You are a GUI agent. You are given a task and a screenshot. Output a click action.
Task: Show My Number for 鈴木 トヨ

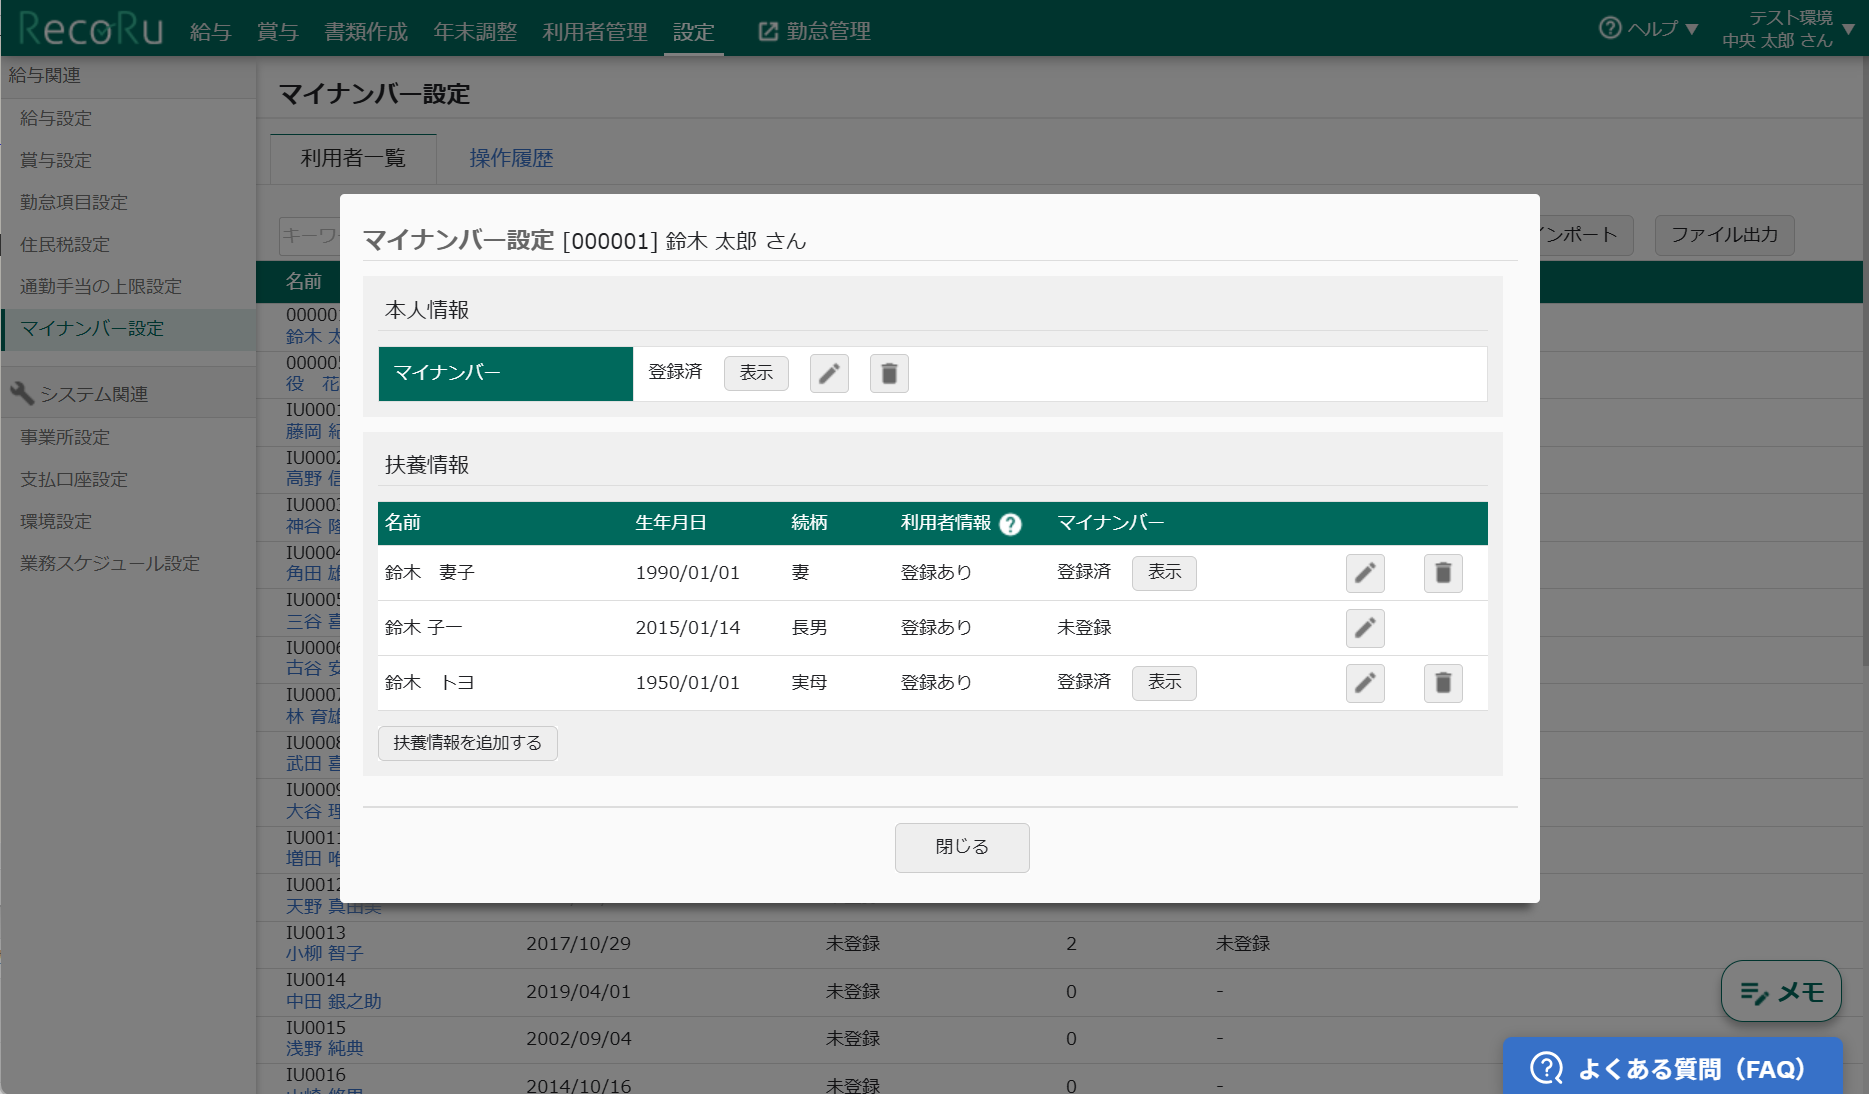point(1164,682)
